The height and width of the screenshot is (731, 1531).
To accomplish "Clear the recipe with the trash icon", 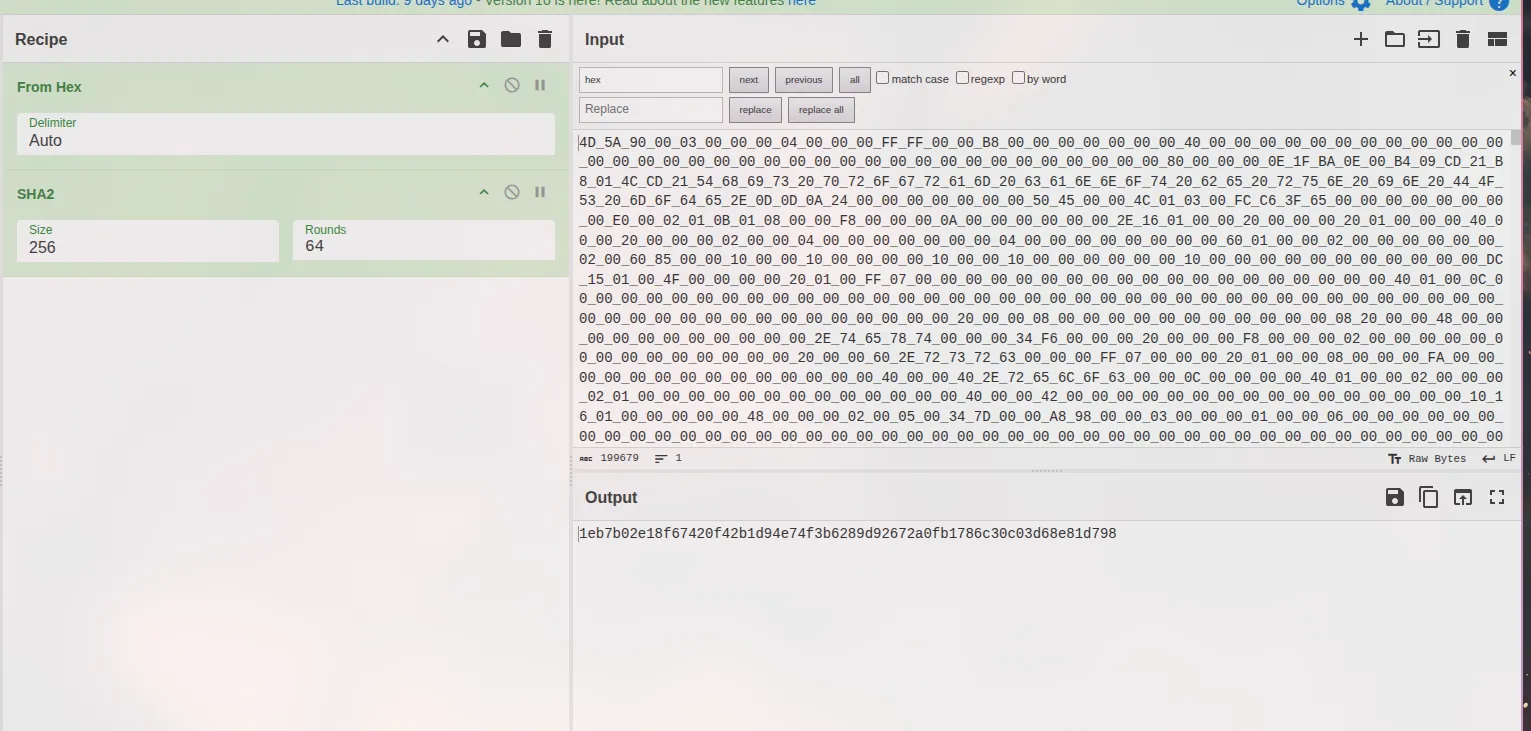I will [545, 39].
